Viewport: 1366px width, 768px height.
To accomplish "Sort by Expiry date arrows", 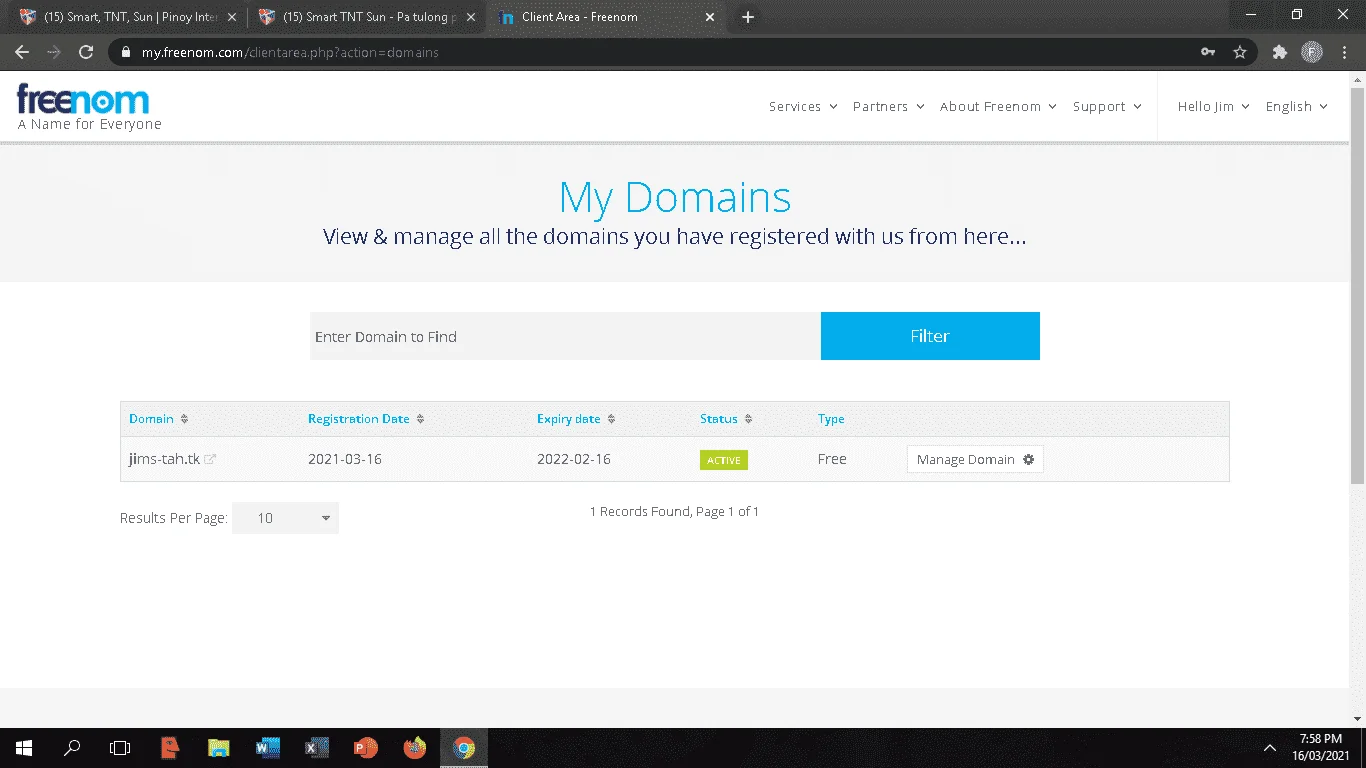I will pos(611,419).
